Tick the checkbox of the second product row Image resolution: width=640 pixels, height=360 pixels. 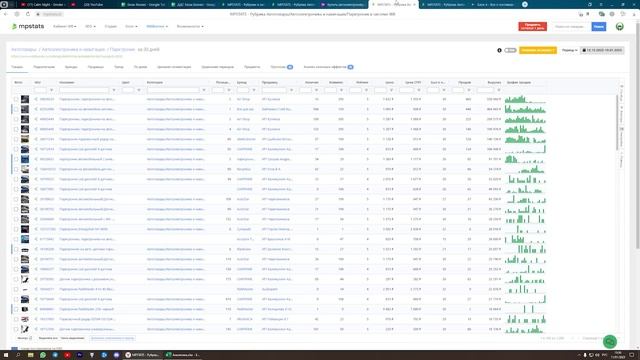pos(16,109)
